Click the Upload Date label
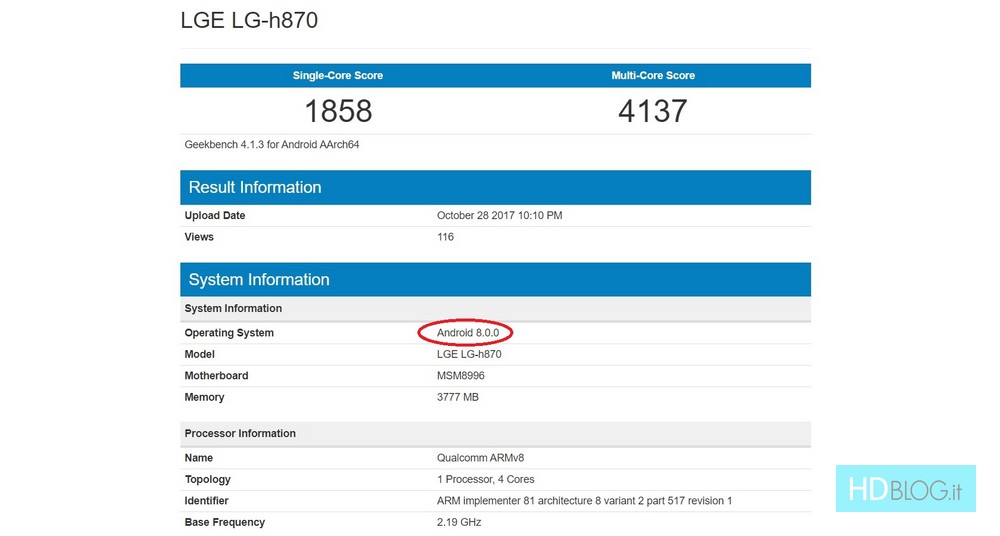The width and height of the screenshot is (1000, 536). pos(215,216)
